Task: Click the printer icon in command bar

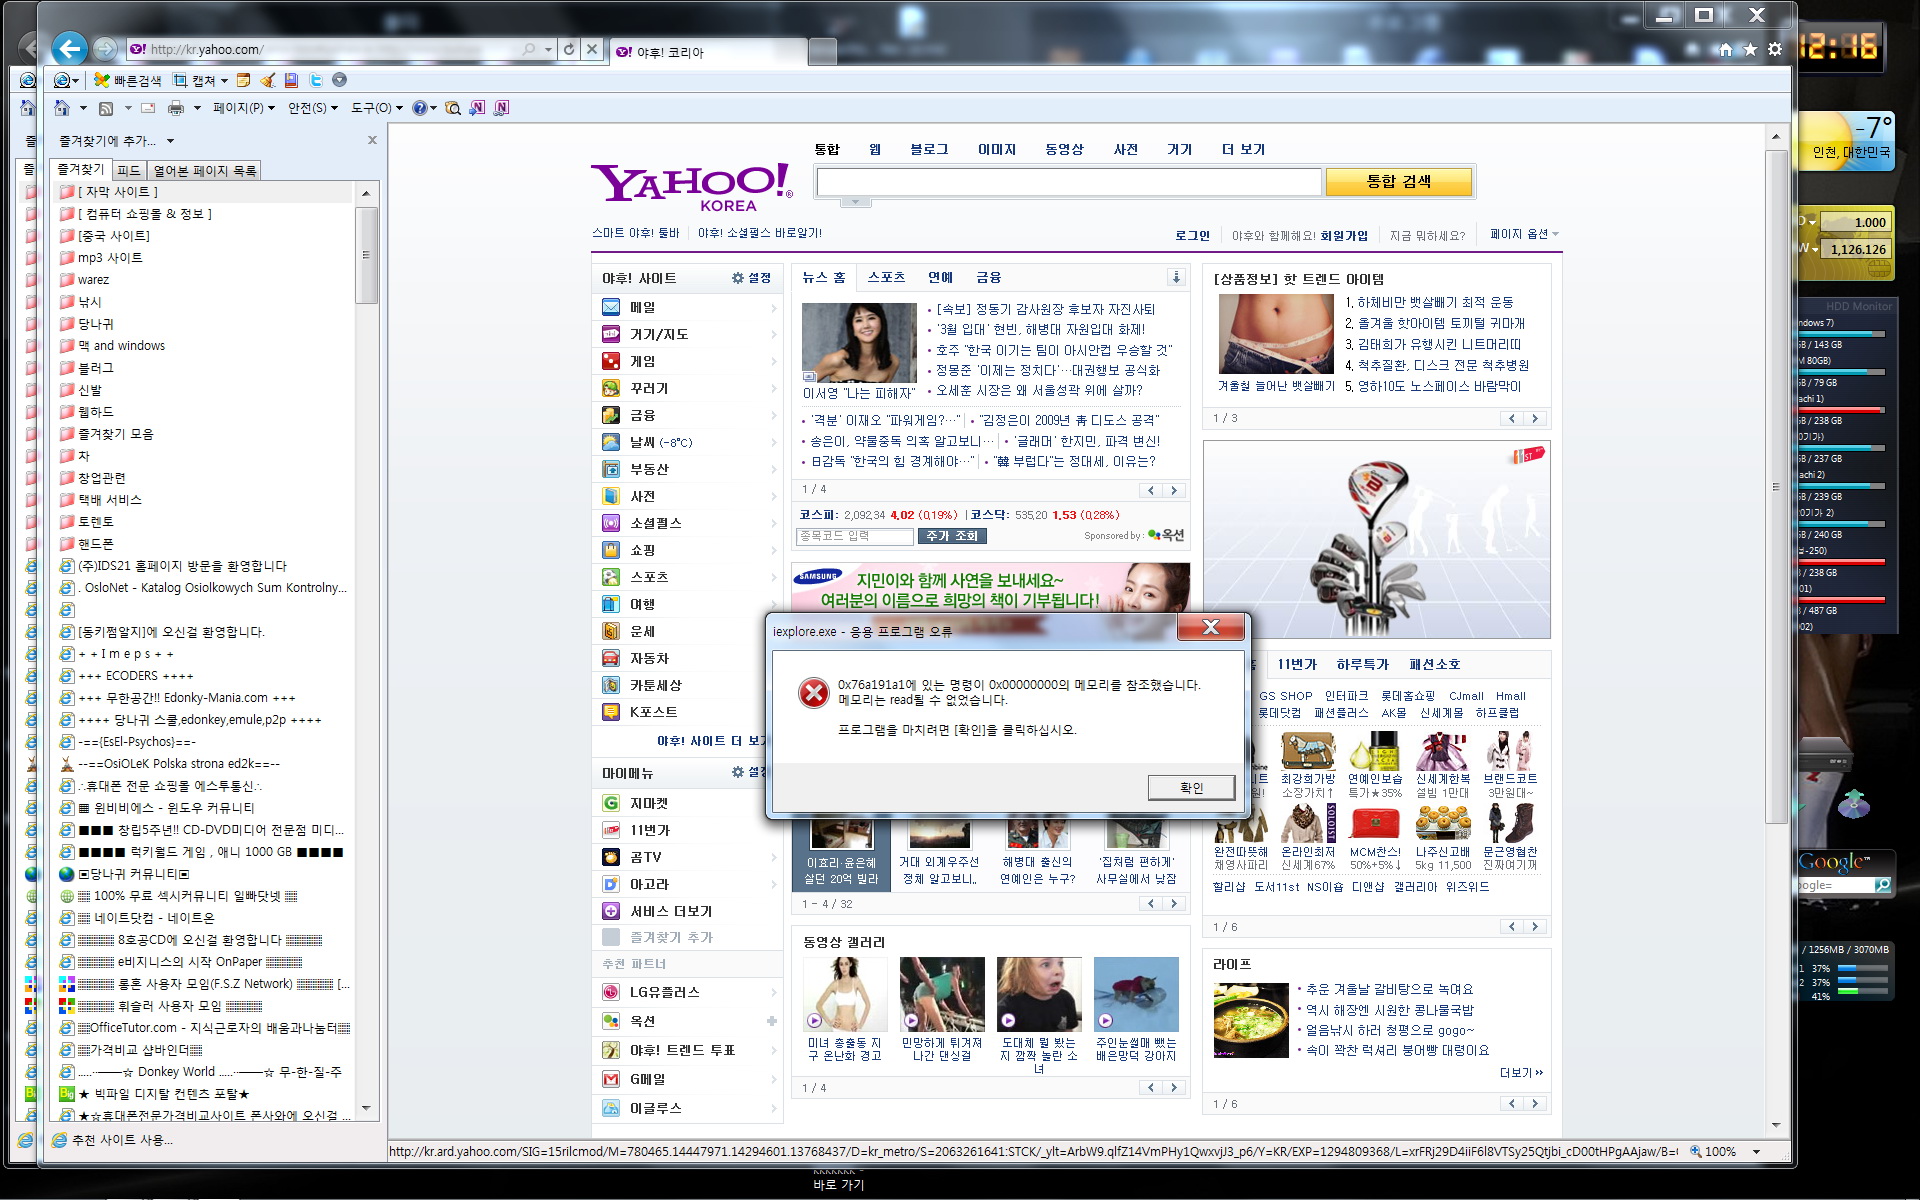Action: [176, 108]
